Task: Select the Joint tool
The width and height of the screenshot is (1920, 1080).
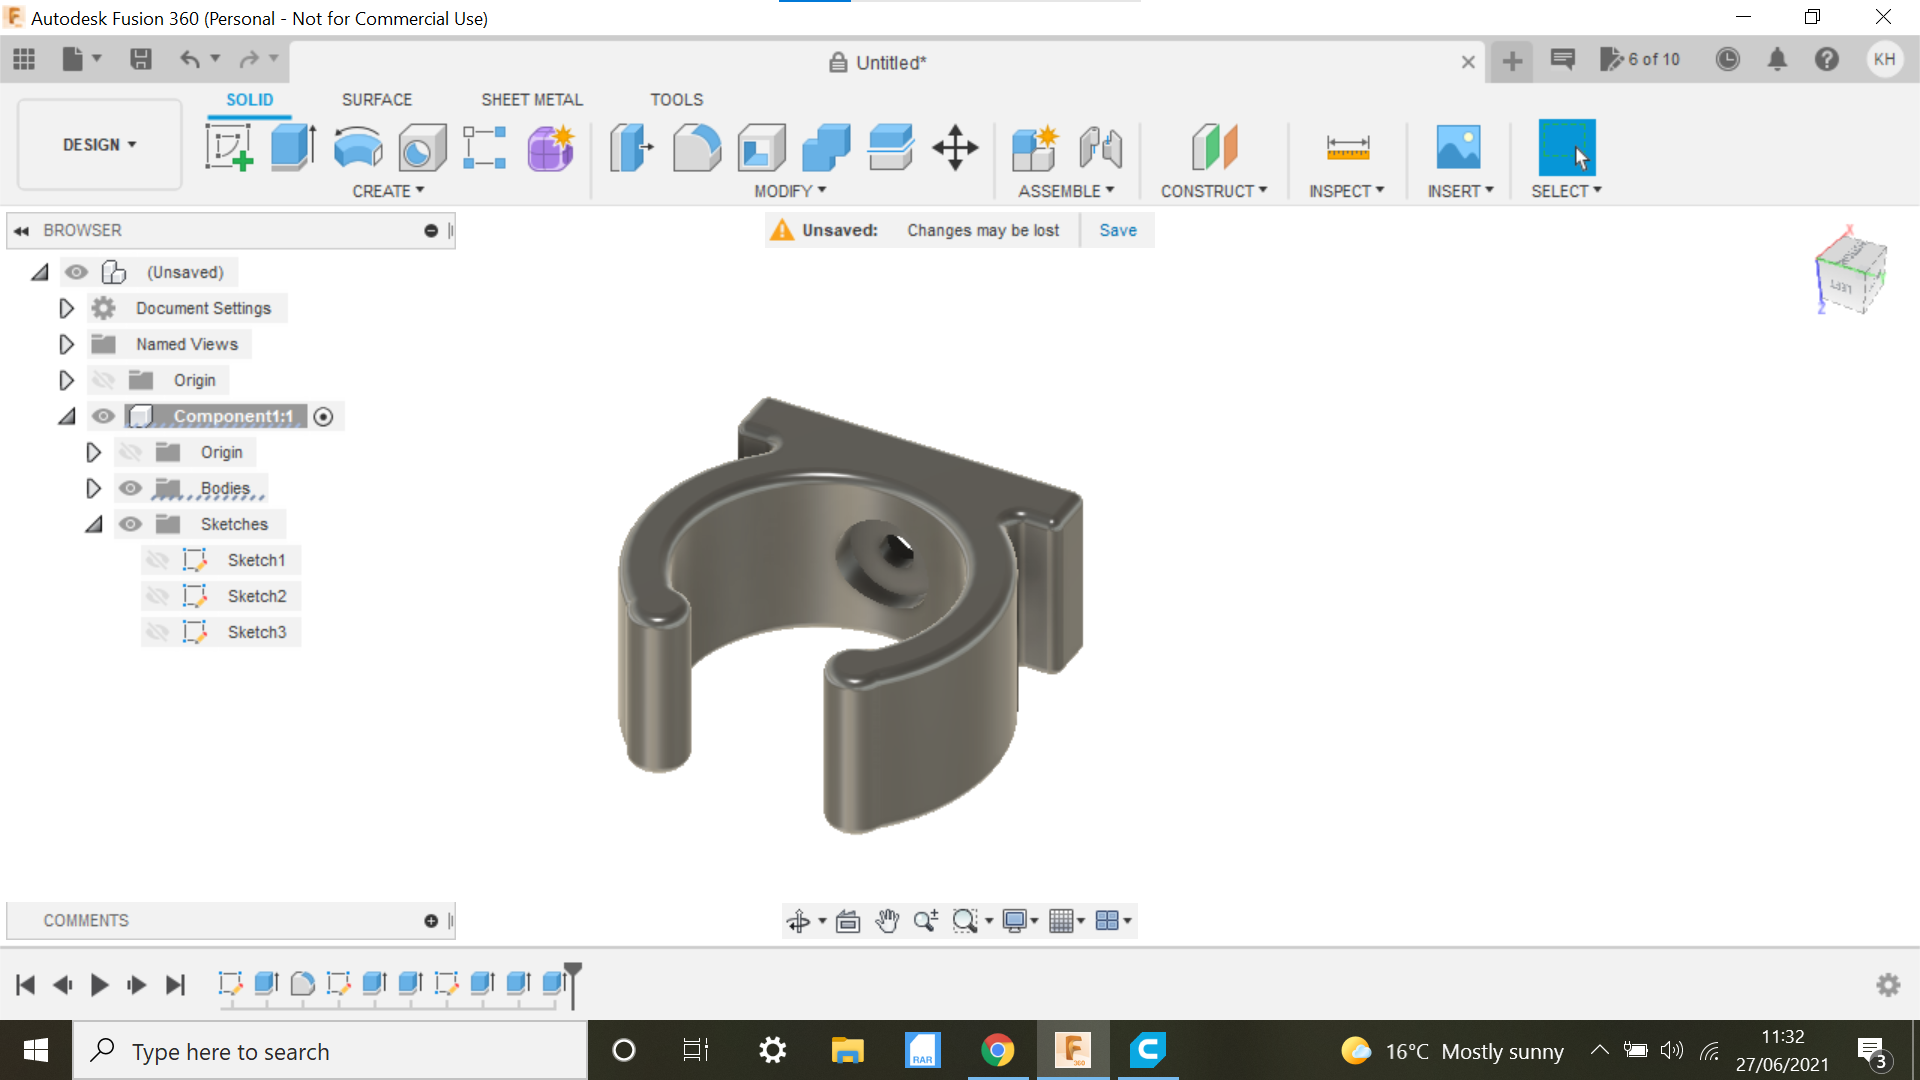Action: point(1101,148)
